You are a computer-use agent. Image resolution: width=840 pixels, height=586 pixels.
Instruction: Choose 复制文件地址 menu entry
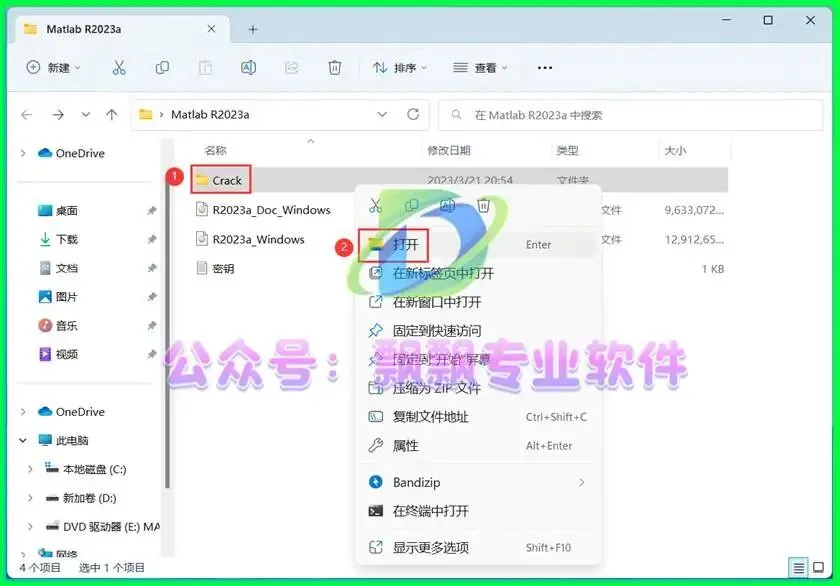coord(477,417)
